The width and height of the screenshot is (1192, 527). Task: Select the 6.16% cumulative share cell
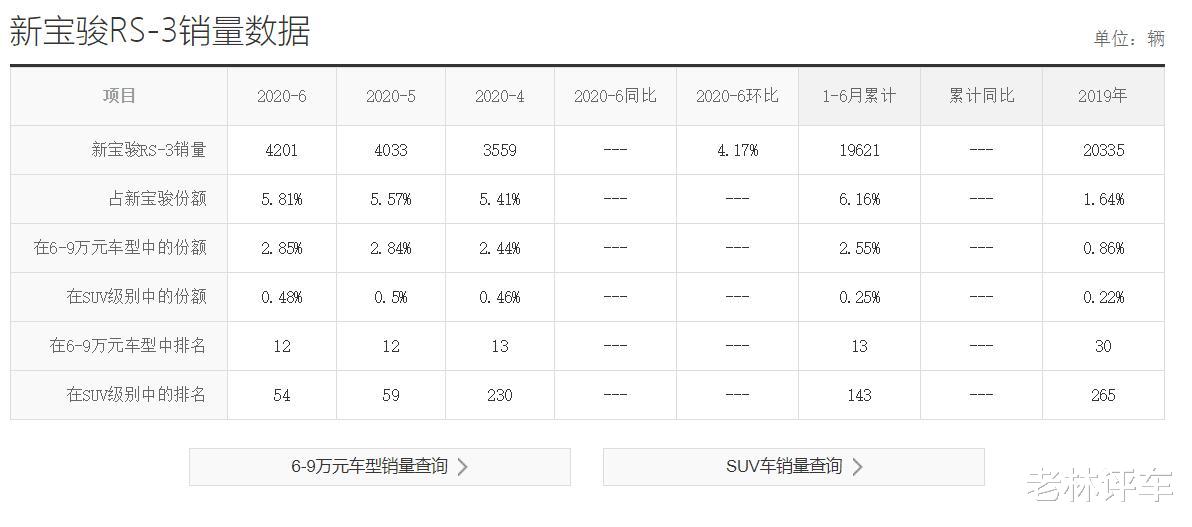(859, 200)
